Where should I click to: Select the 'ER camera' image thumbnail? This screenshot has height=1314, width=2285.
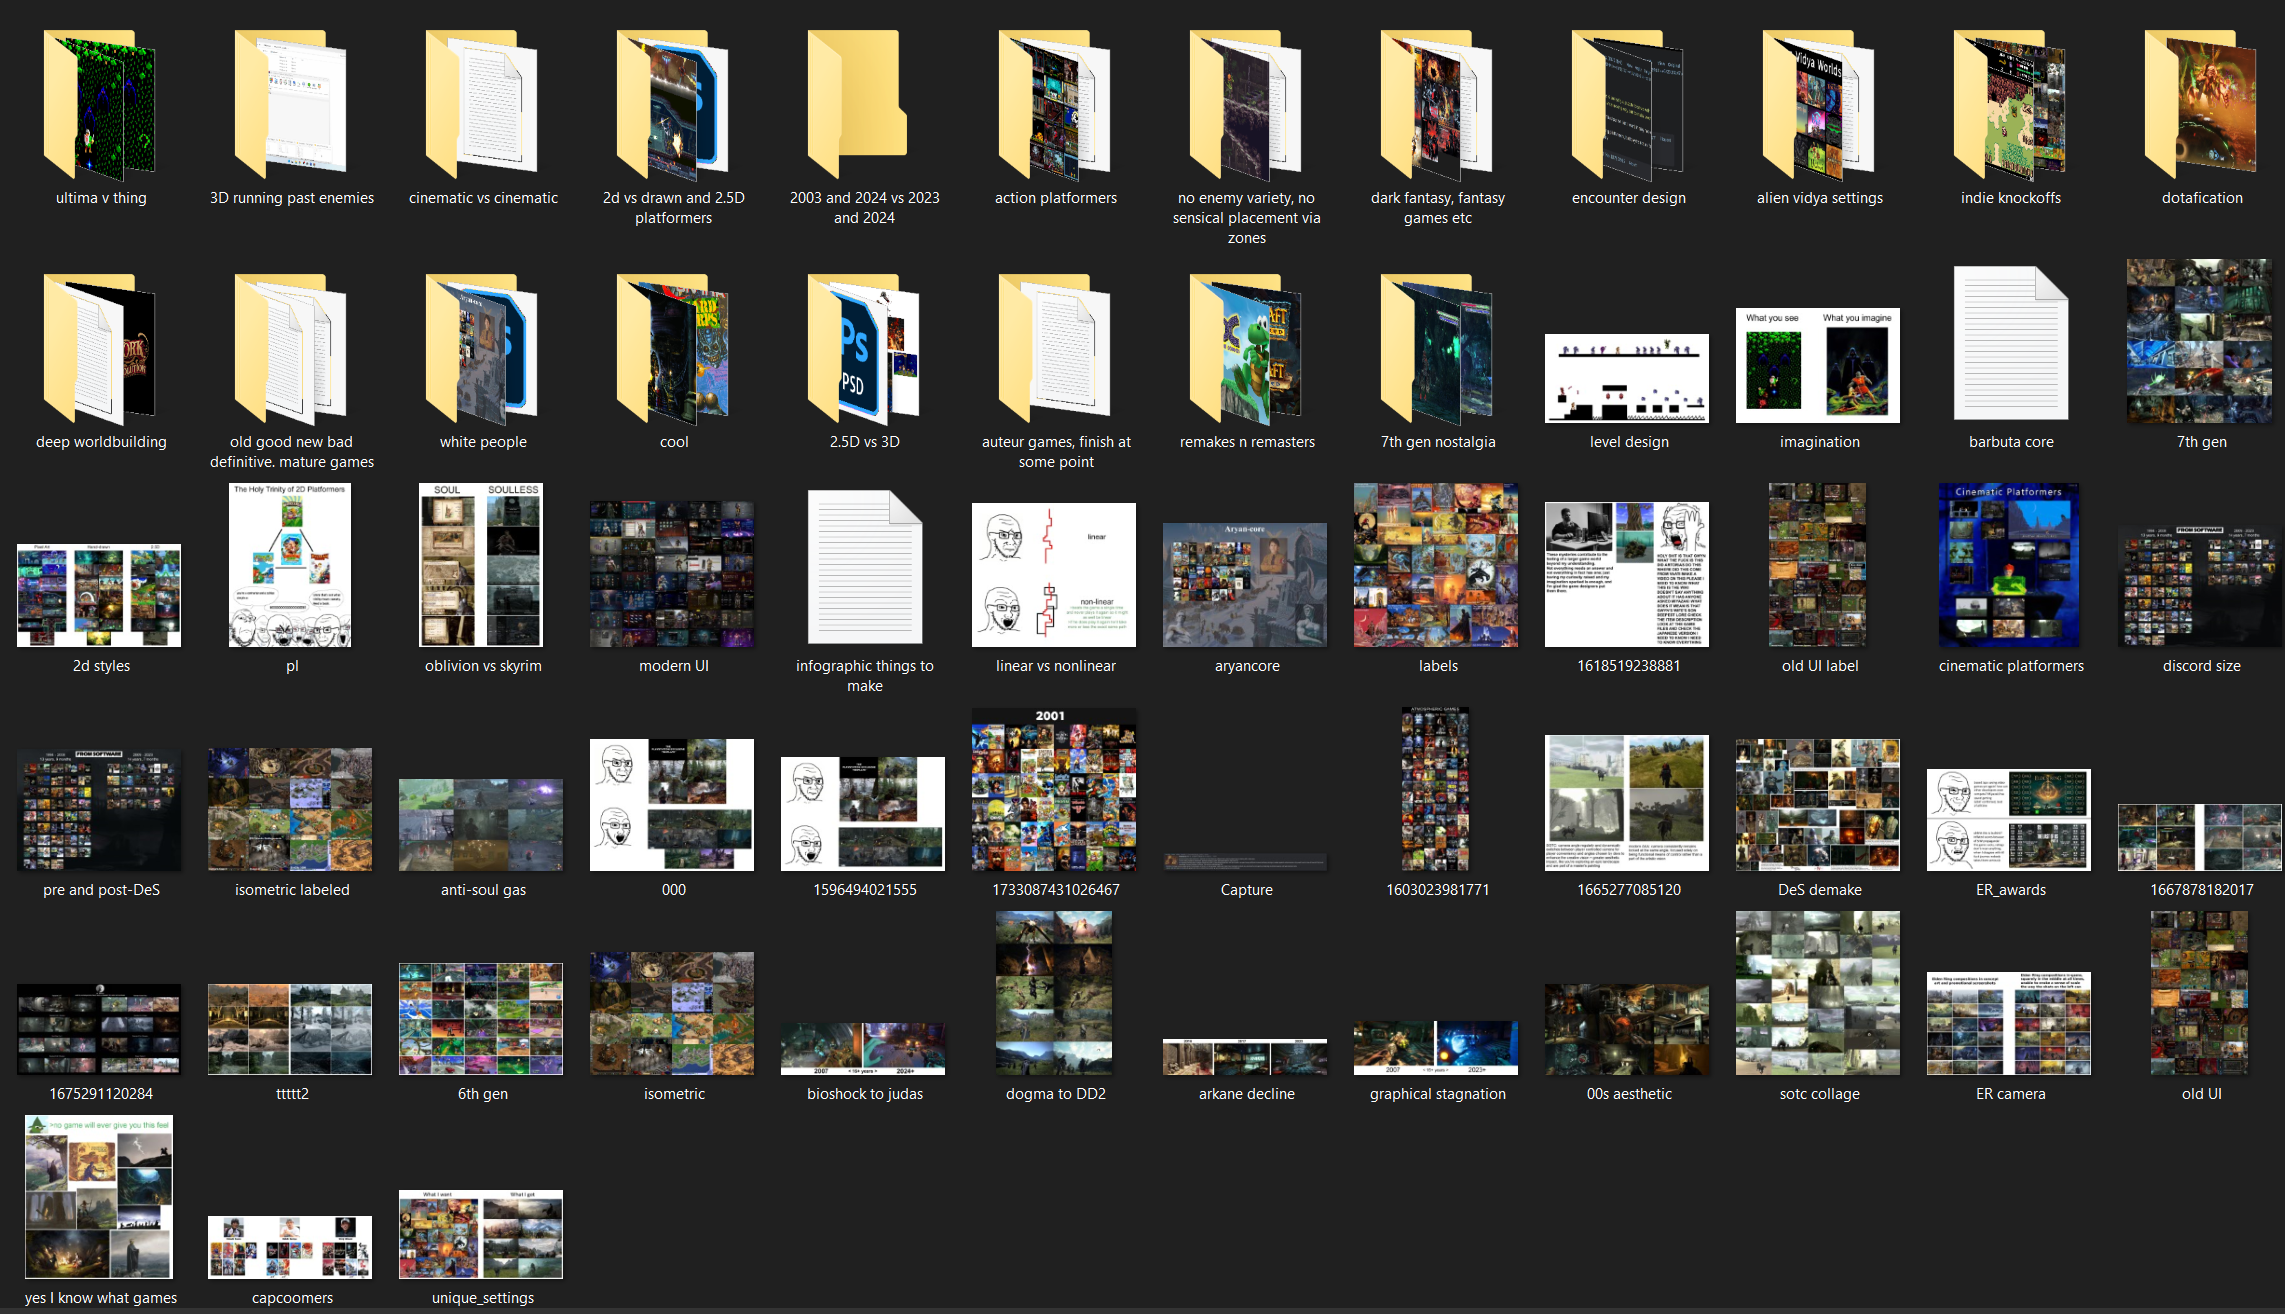coord(2009,1023)
